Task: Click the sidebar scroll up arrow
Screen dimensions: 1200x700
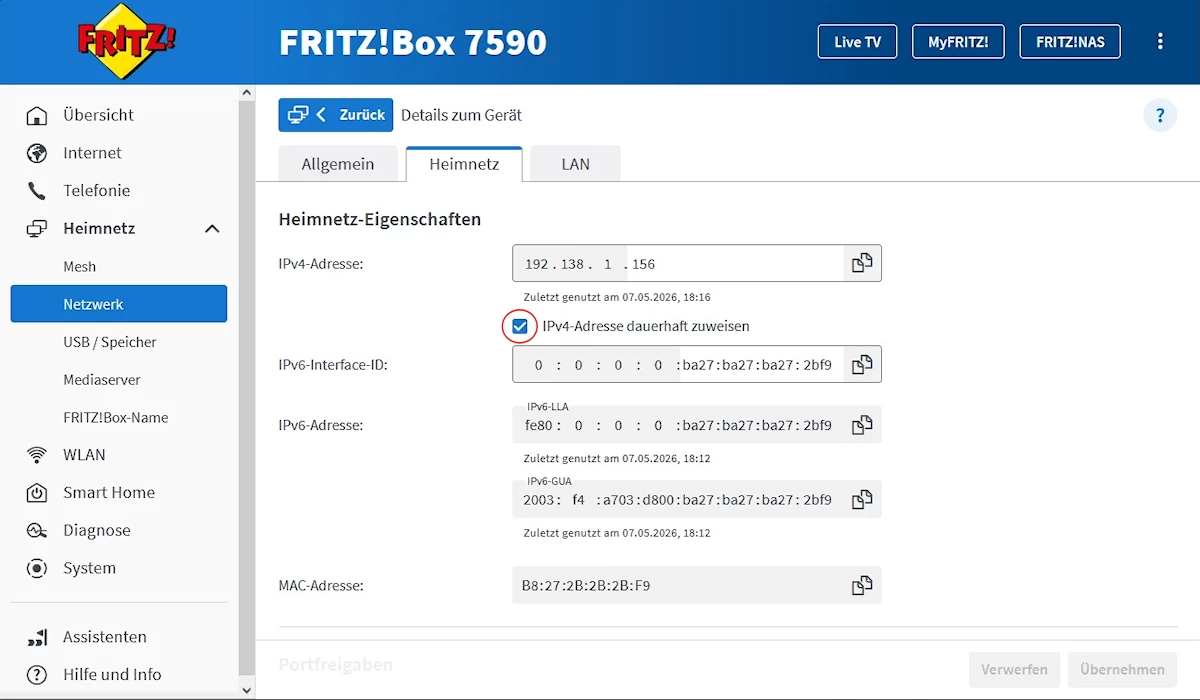Action: pos(247,93)
